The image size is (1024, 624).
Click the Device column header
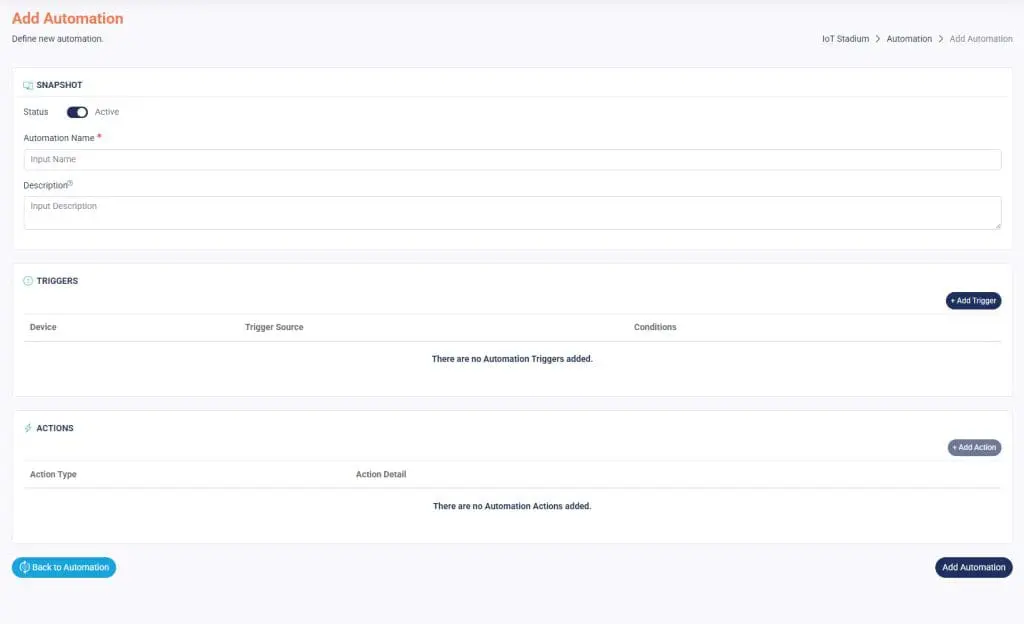coord(43,327)
